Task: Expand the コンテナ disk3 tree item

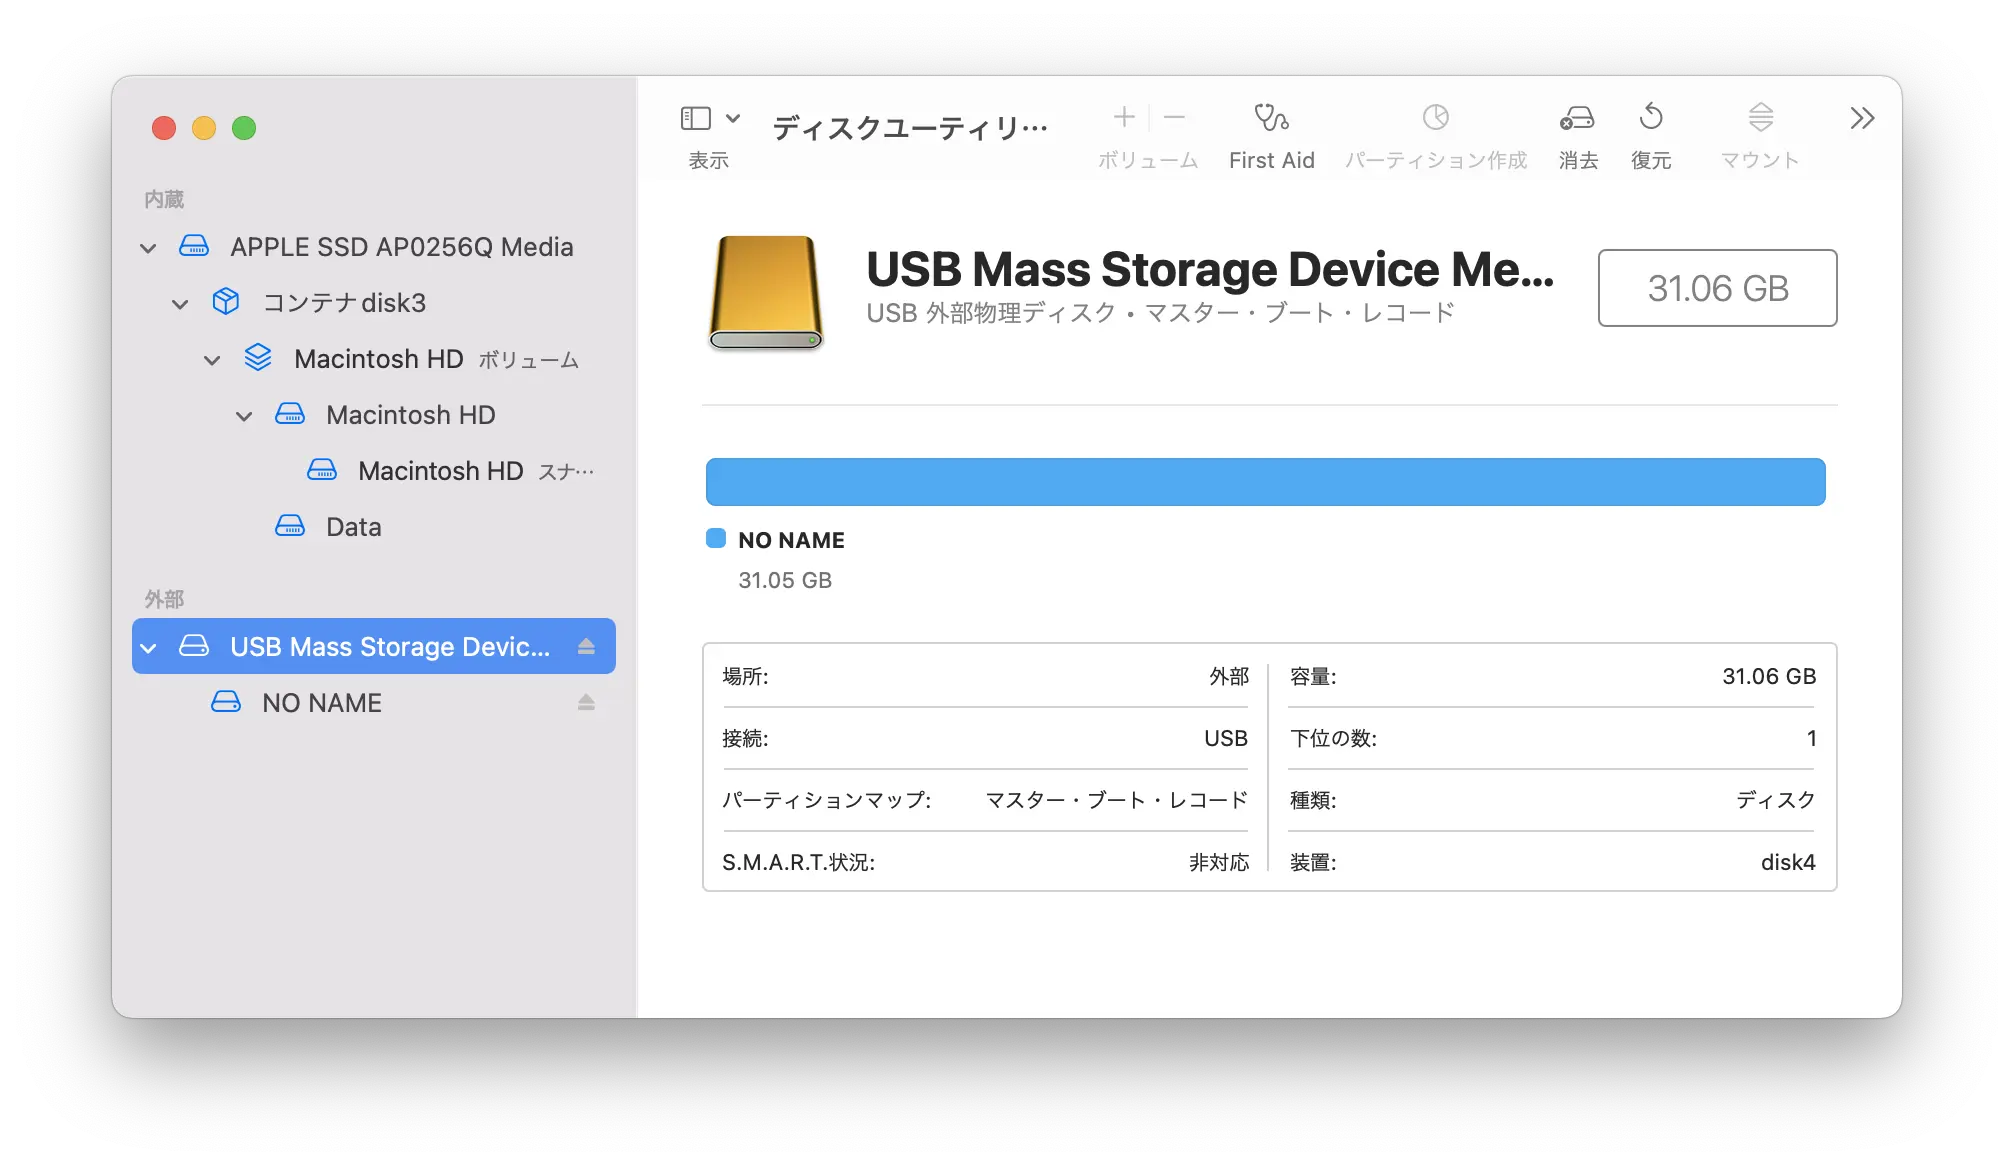Action: (x=167, y=303)
